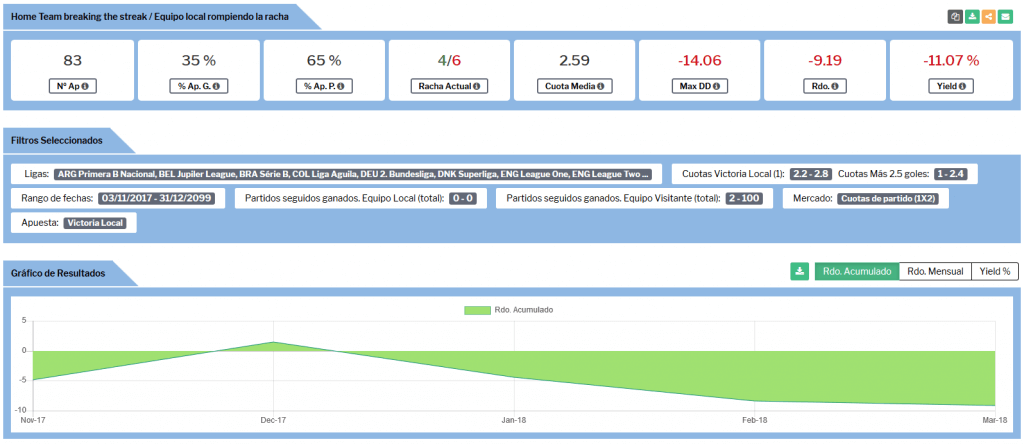The width and height of the screenshot is (1024, 444).
Task: Expand the truncated Ligas list badge
Action: pos(353,174)
